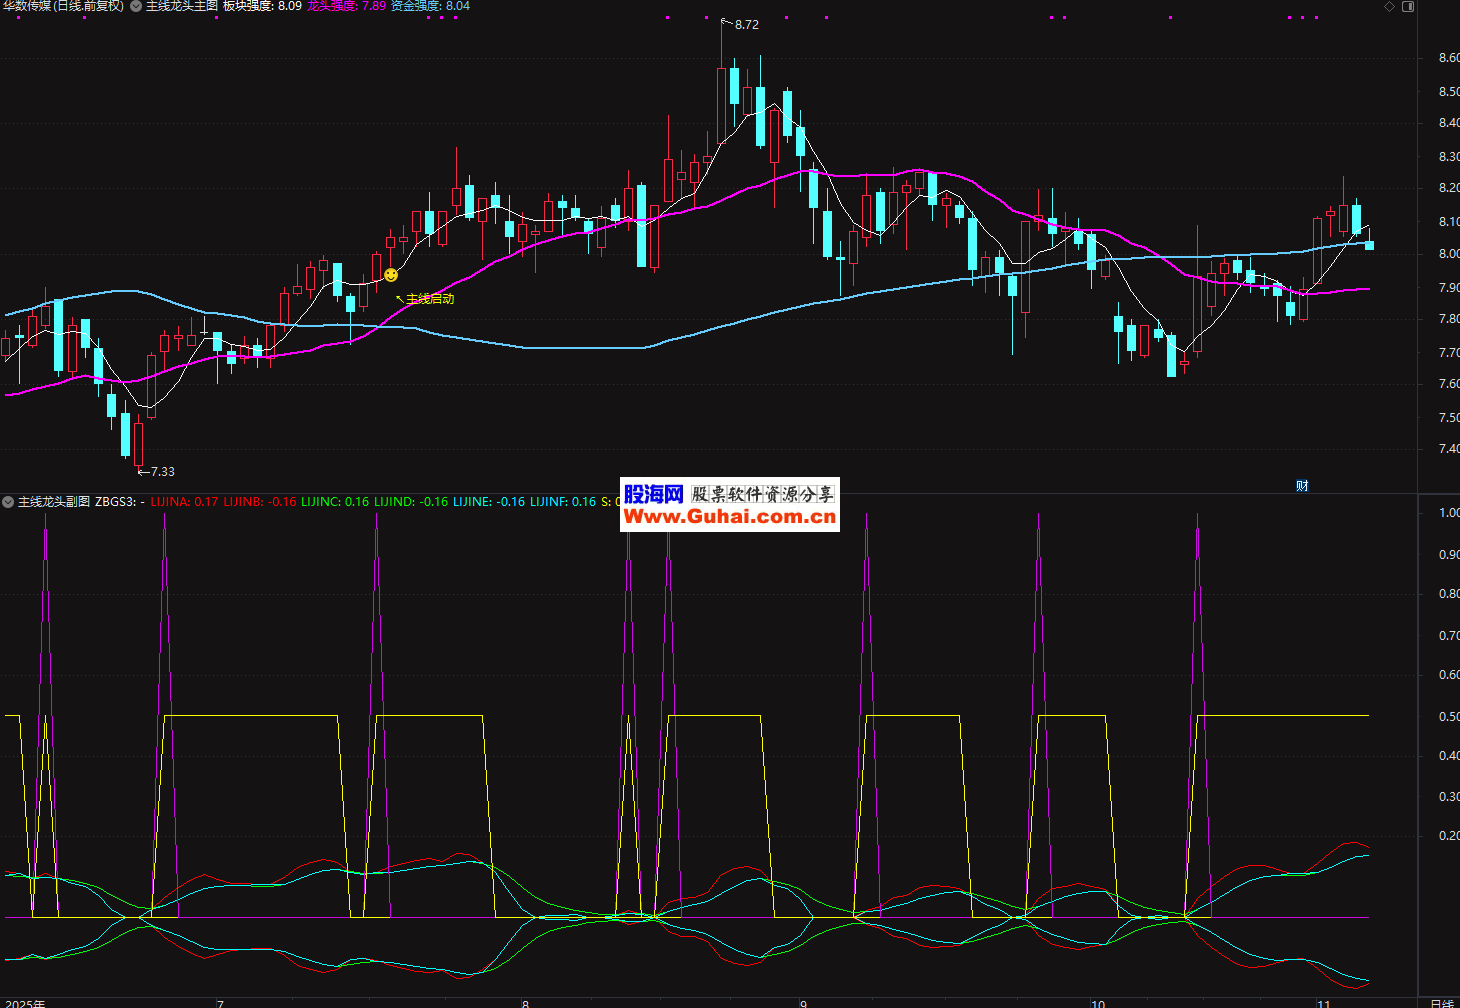
Task: Click the 2025年 label on the time axis
Action: [x=25, y=1003]
